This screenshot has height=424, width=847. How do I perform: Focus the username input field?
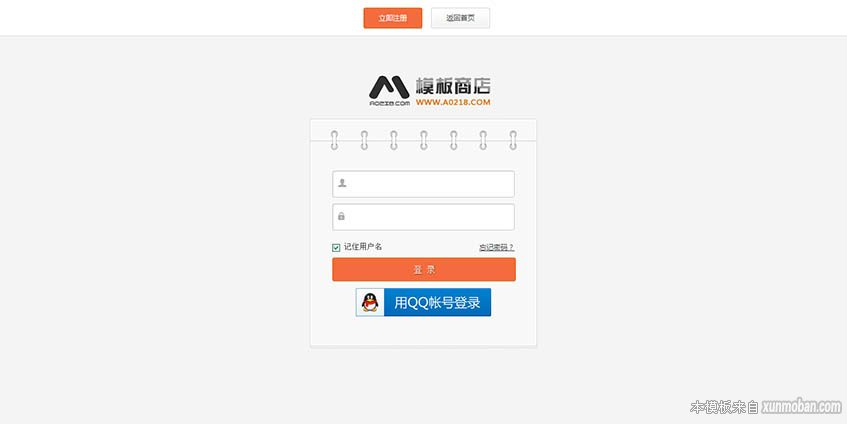tap(424, 184)
